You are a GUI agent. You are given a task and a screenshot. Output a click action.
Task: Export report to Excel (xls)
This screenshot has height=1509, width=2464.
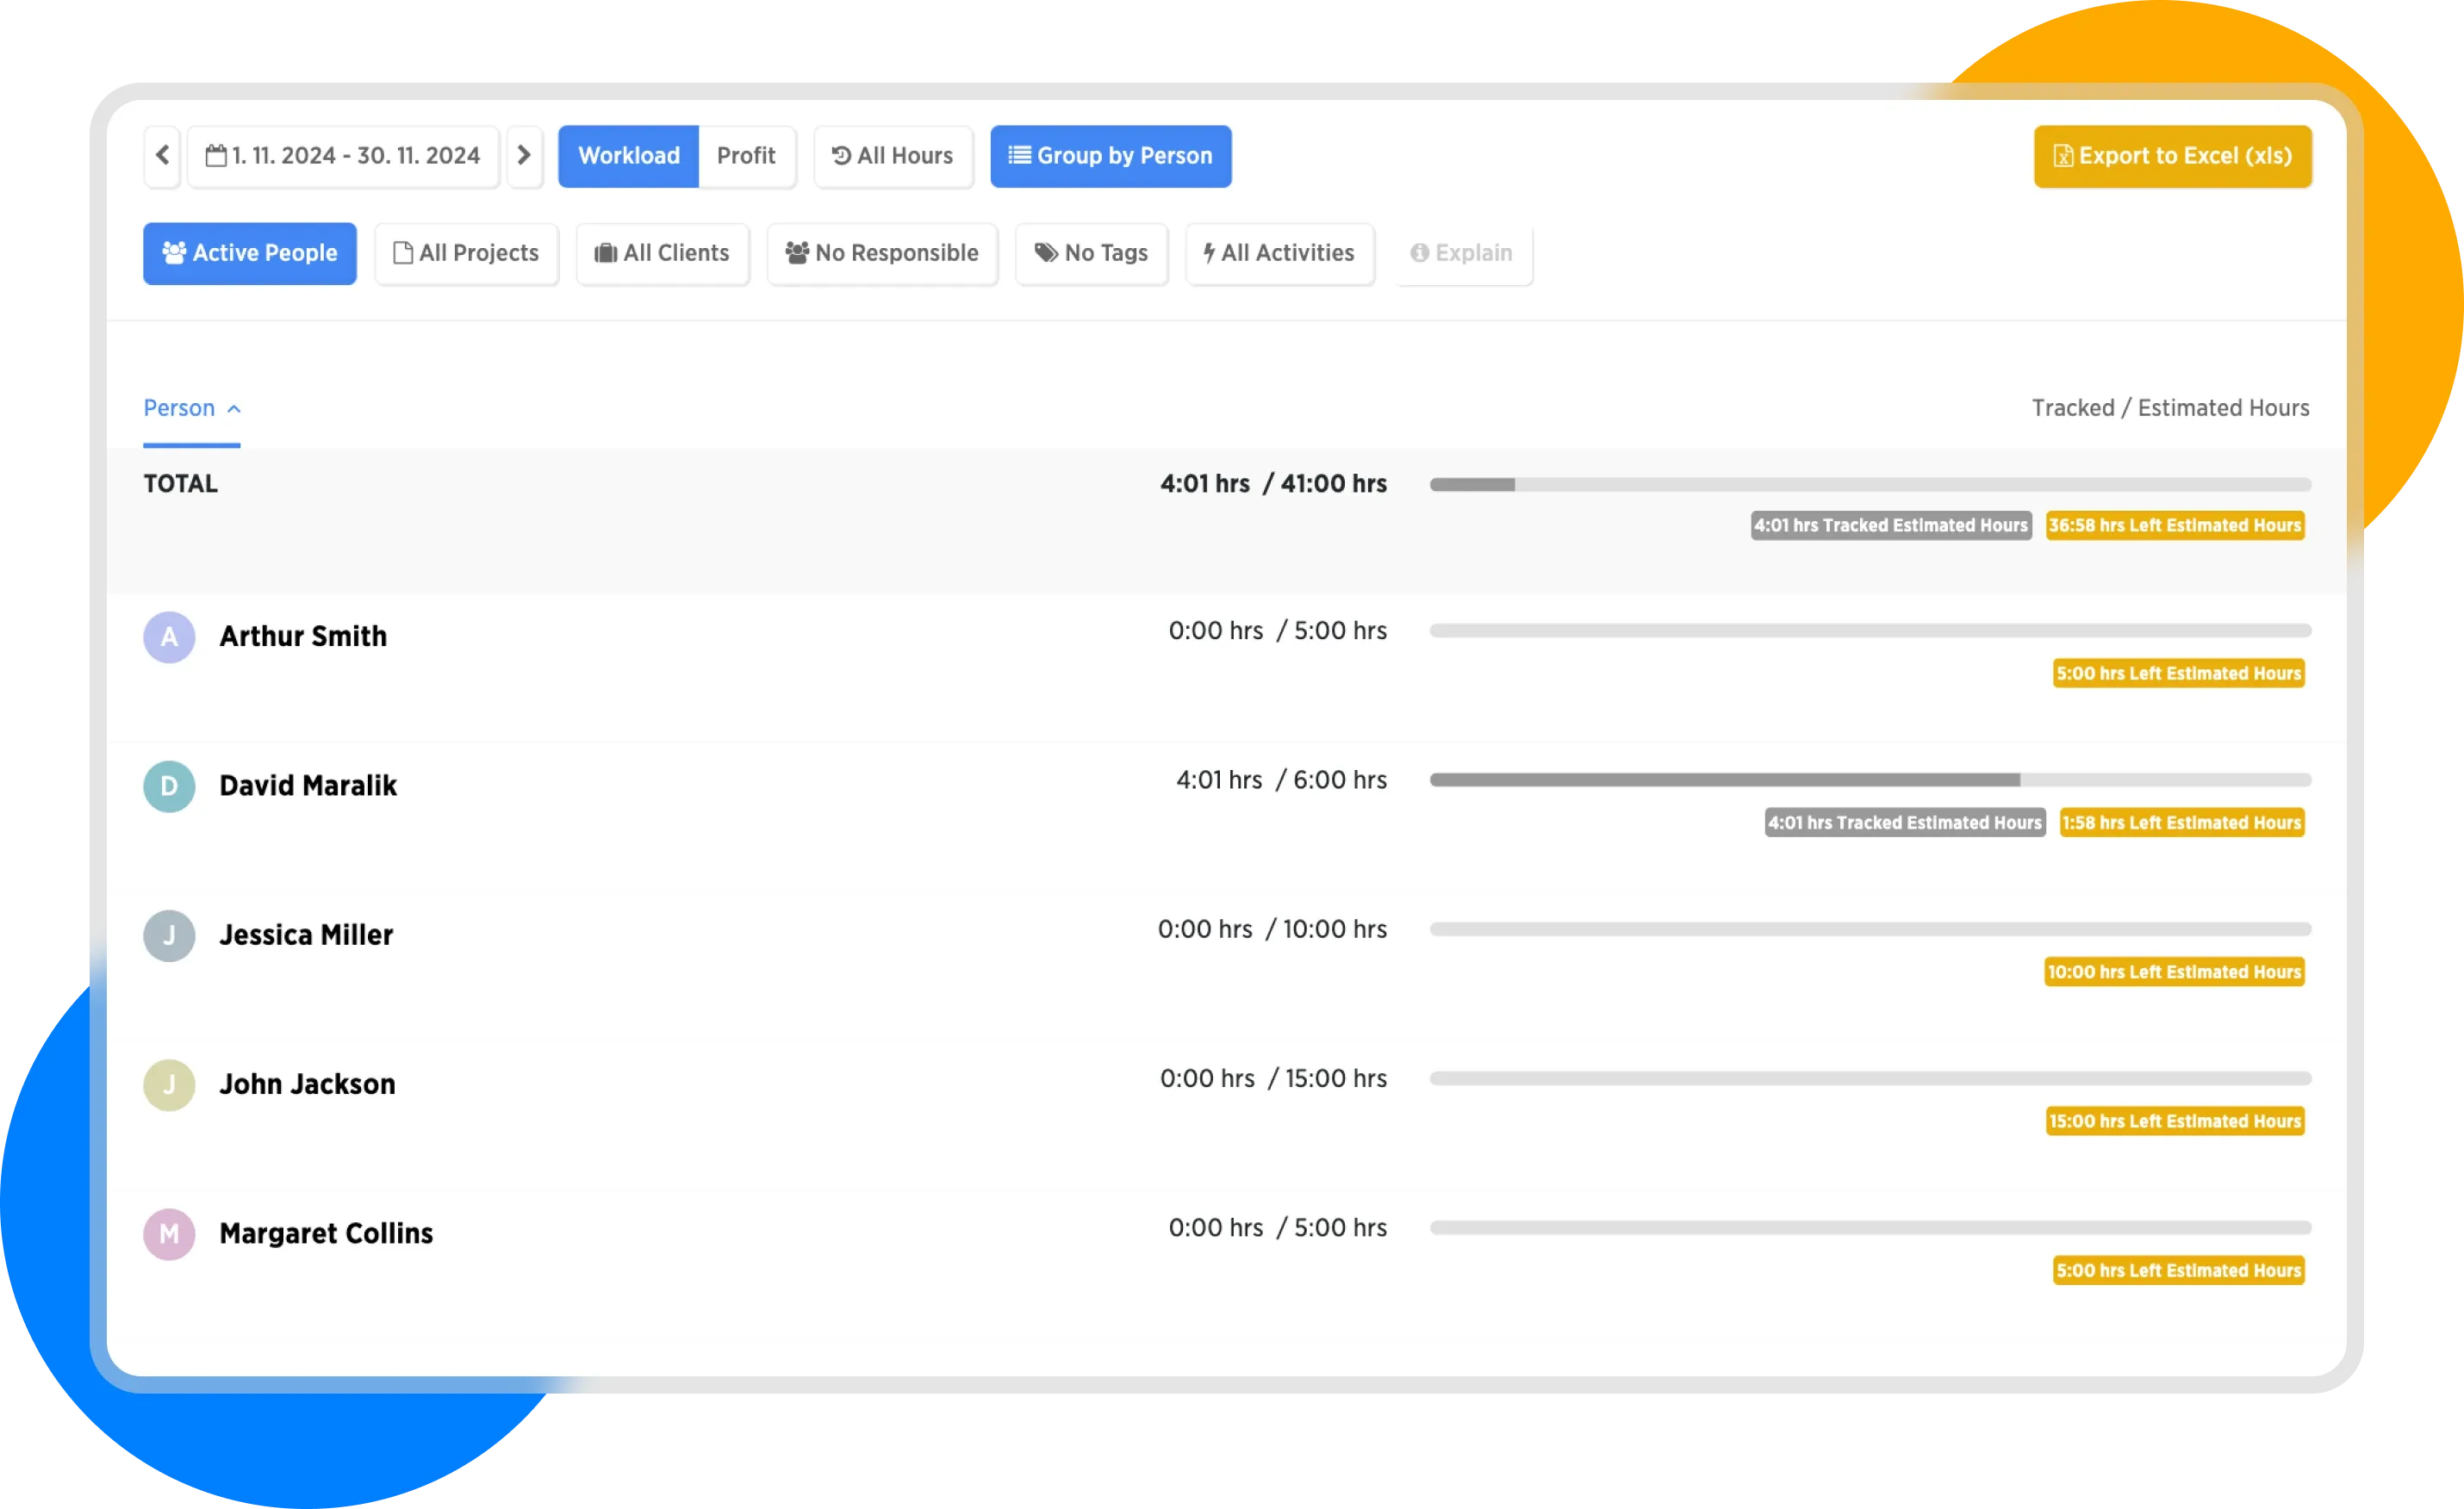pyautogui.click(x=2172, y=155)
